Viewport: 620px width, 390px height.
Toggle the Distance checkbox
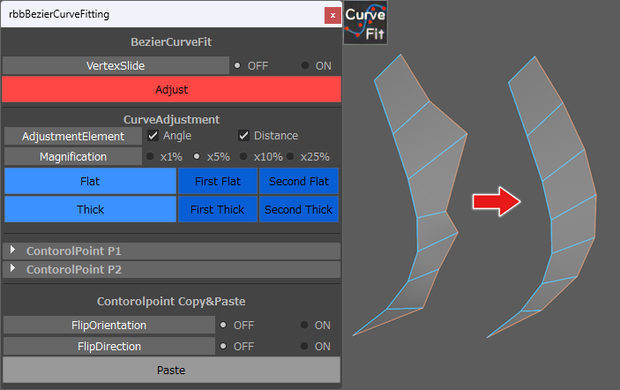coord(244,136)
